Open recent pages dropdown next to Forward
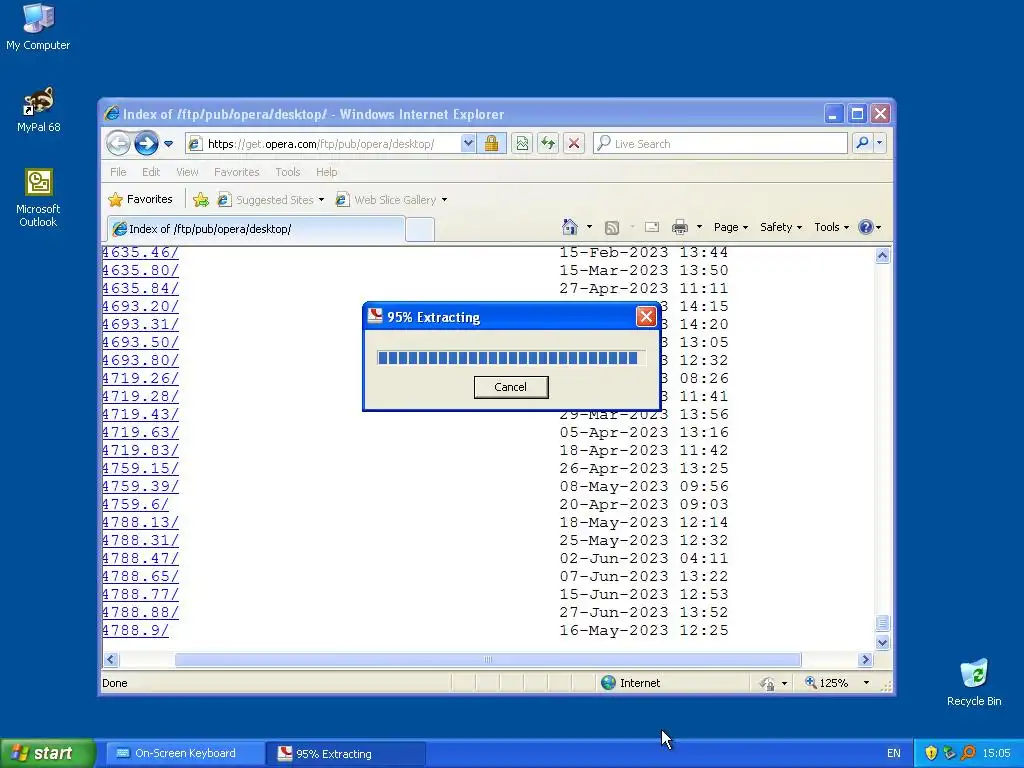Image resolution: width=1024 pixels, height=768 pixels. (x=168, y=144)
